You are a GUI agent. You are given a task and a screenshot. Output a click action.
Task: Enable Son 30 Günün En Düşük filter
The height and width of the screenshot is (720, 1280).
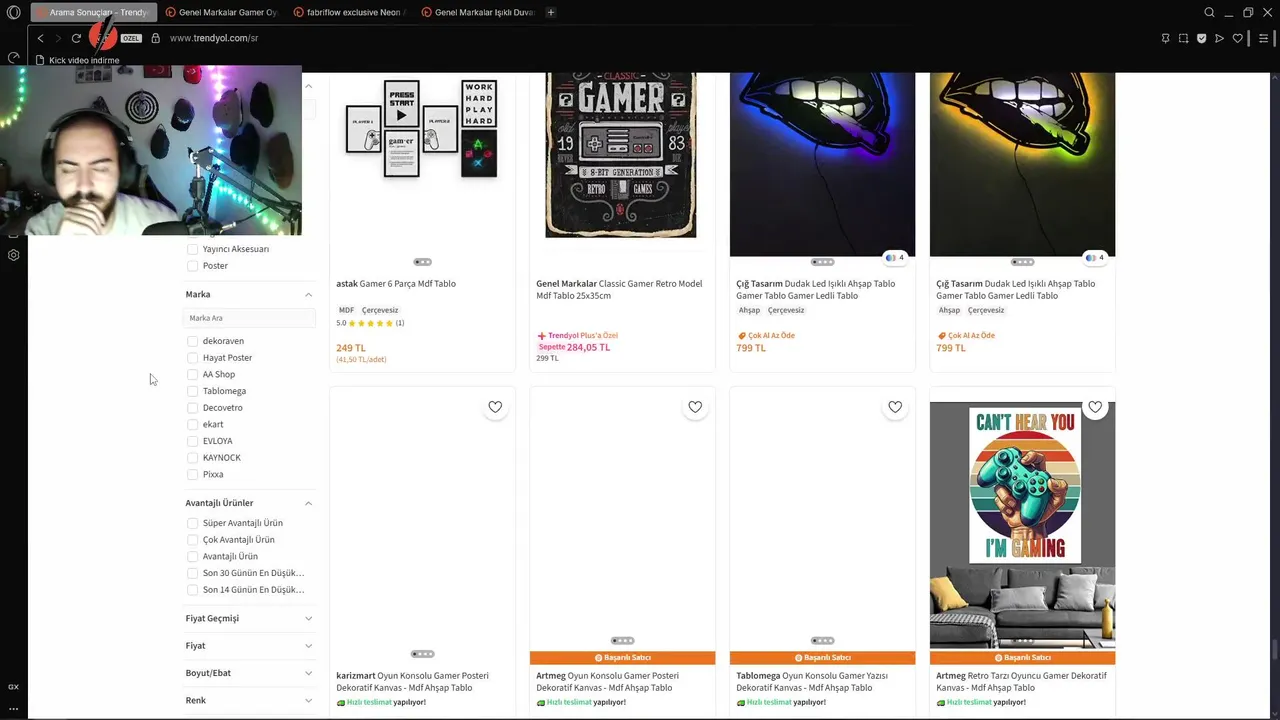pyautogui.click(x=193, y=573)
